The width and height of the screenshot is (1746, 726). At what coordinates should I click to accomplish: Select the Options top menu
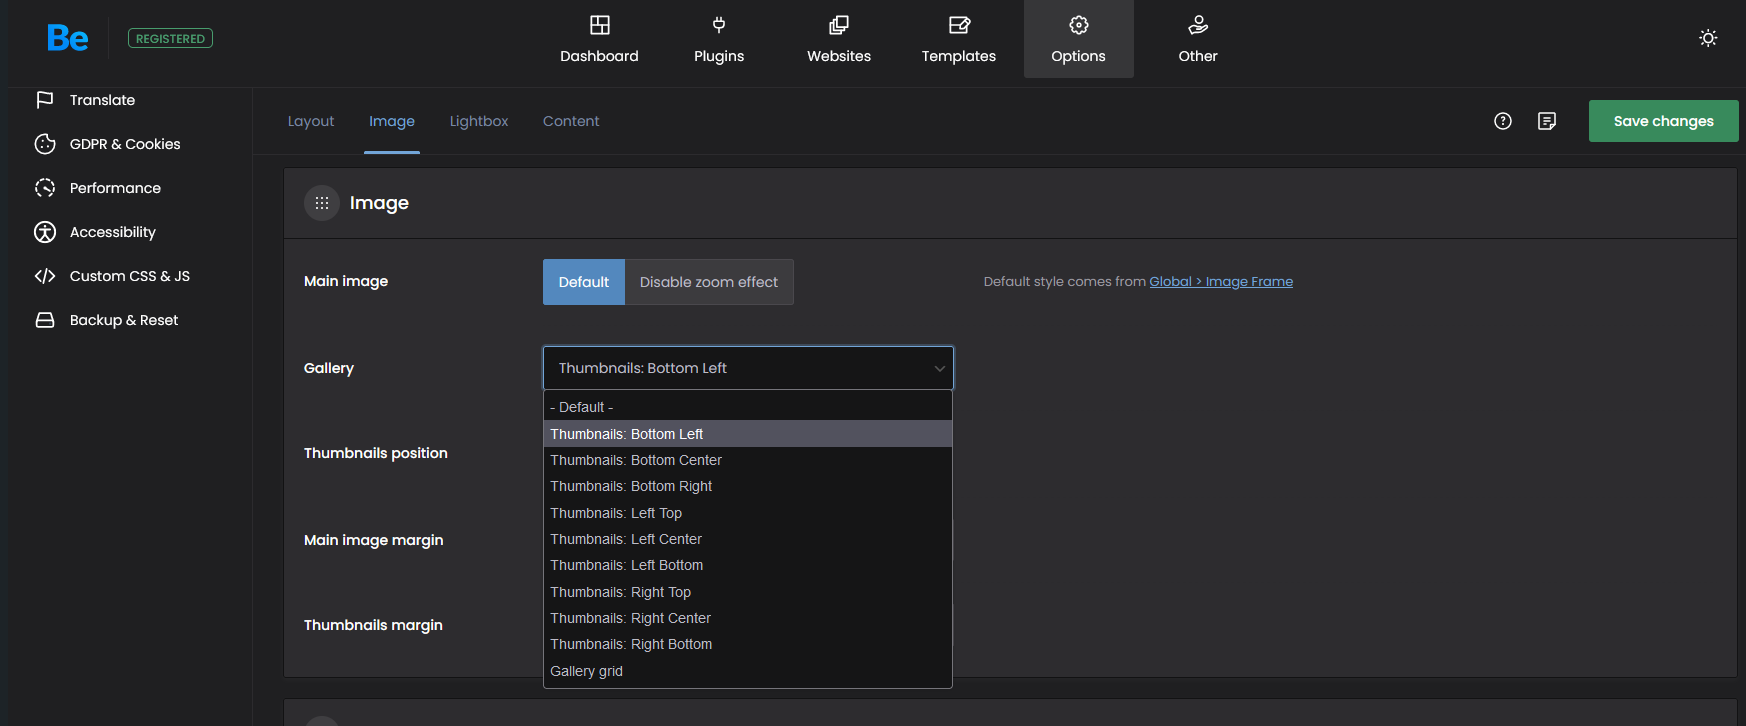[x=1079, y=39]
